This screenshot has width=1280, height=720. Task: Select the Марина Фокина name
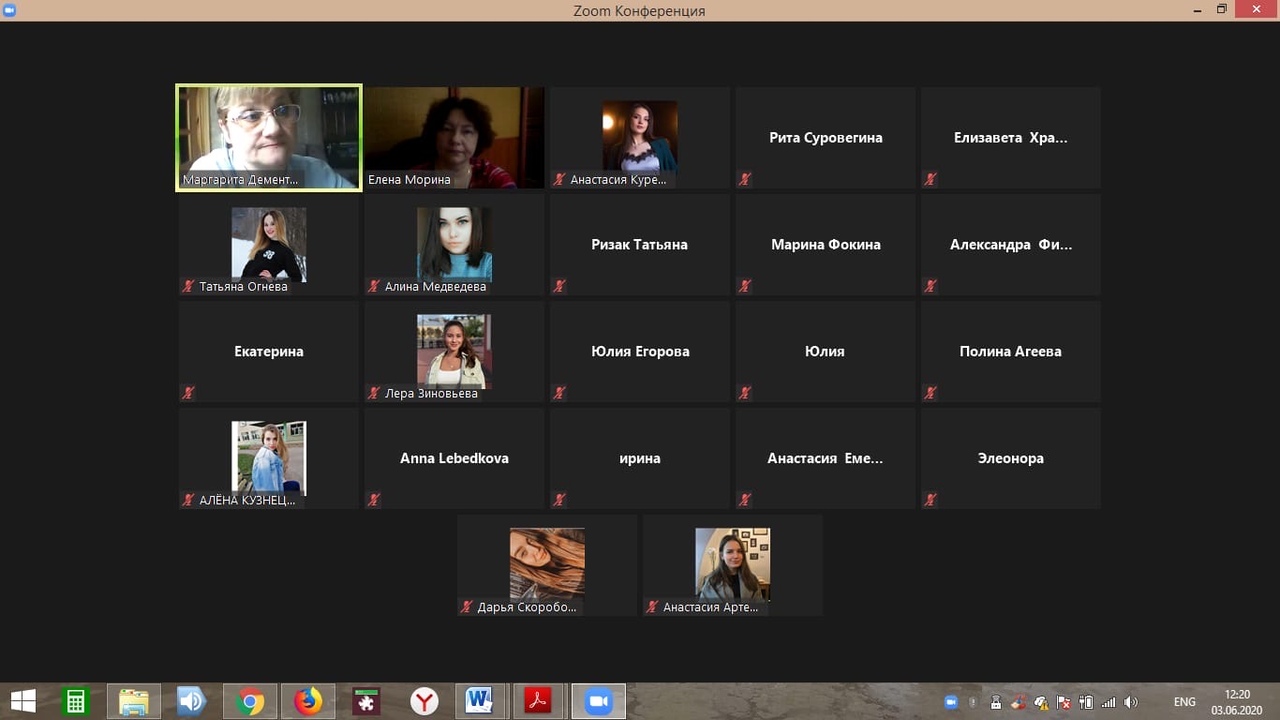click(826, 244)
